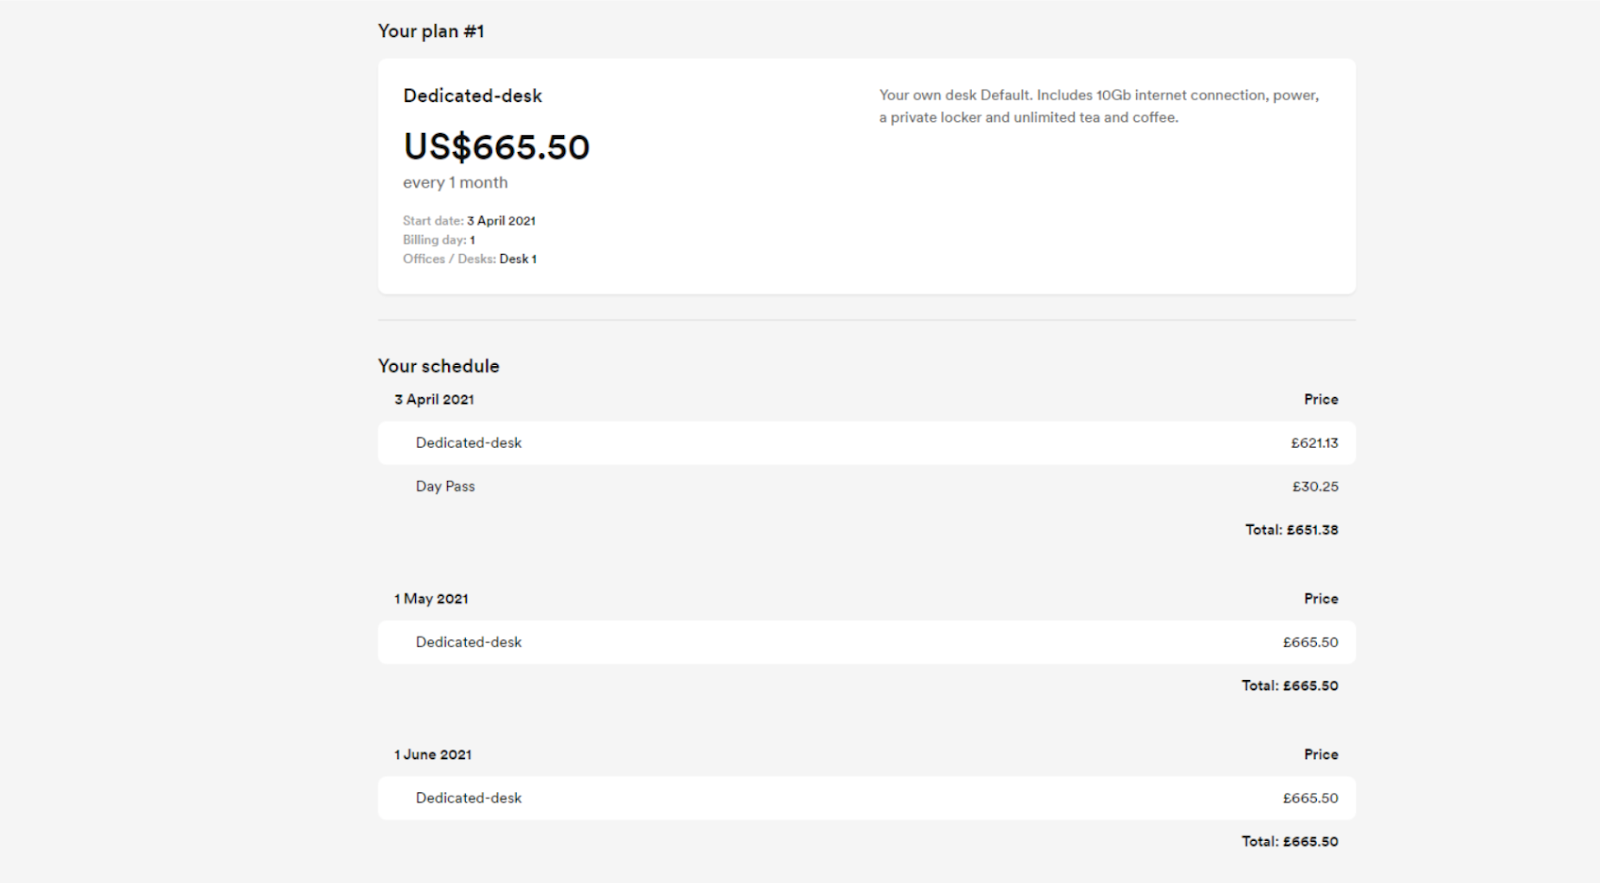1600x883 pixels.
Task: Click the Total: £665.50 for June
Action: click(x=1290, y=842)
